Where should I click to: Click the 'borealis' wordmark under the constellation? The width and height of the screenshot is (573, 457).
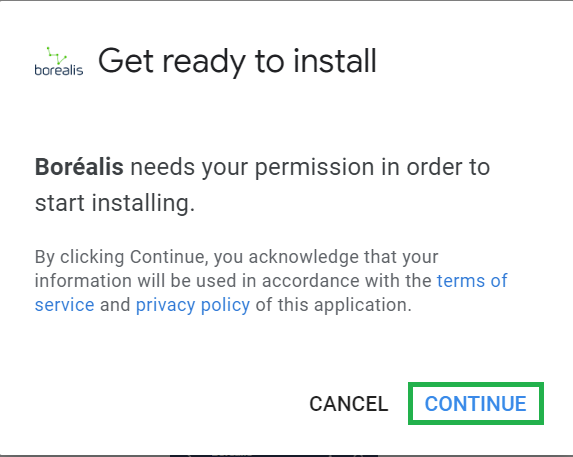59,70
